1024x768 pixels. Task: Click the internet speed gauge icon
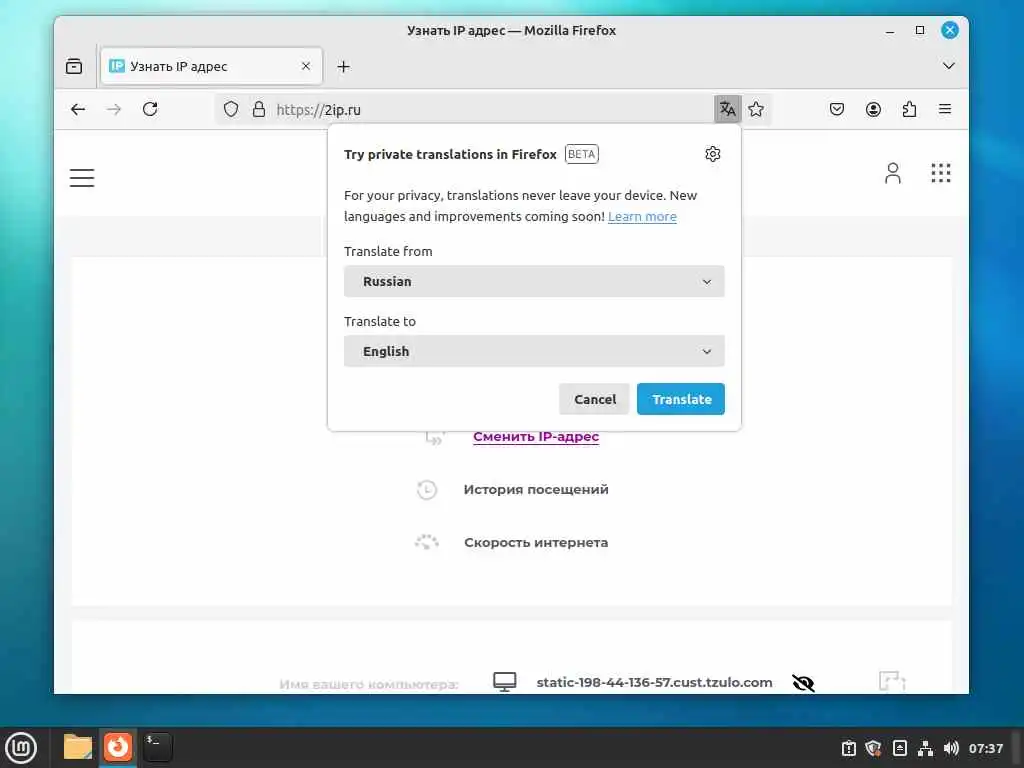click(426, 542)
